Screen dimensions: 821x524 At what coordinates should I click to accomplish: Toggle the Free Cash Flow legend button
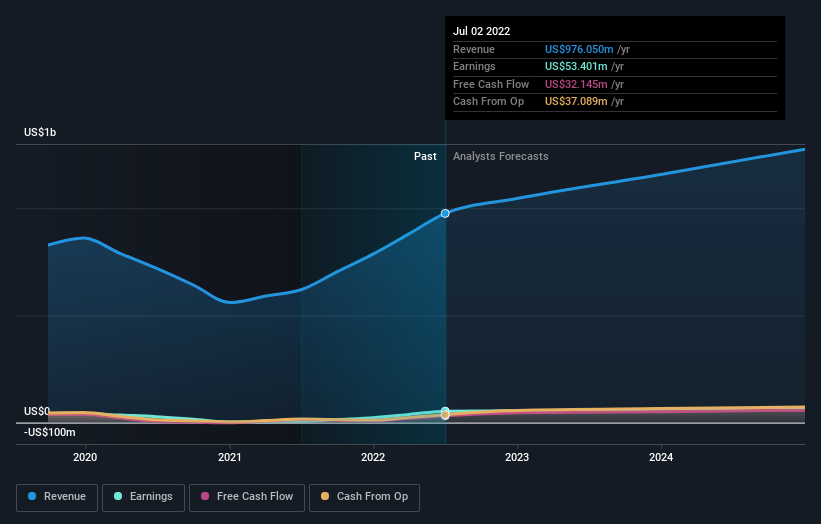[x=247, y=497]
